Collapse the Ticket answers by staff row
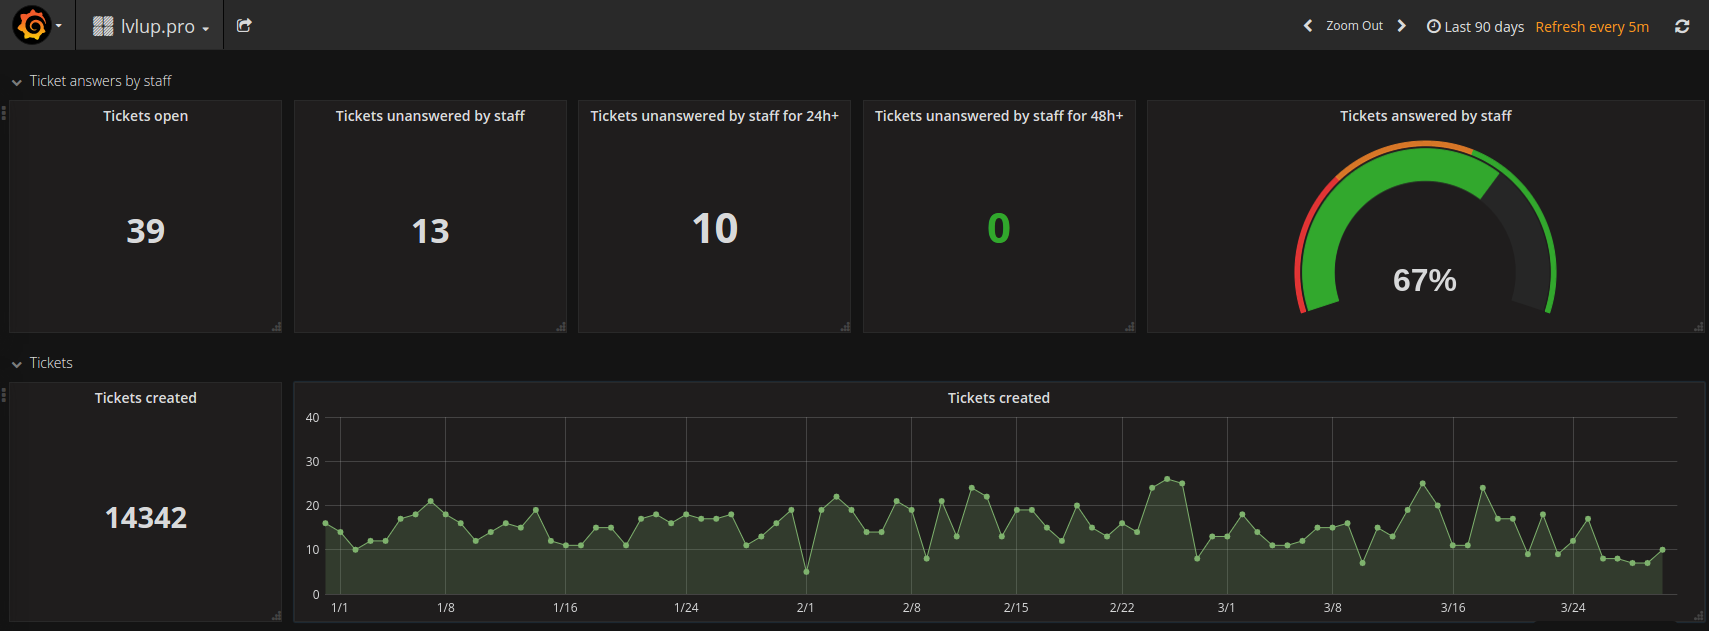This screenshot has width=1709, height=631. click(17, 82)
